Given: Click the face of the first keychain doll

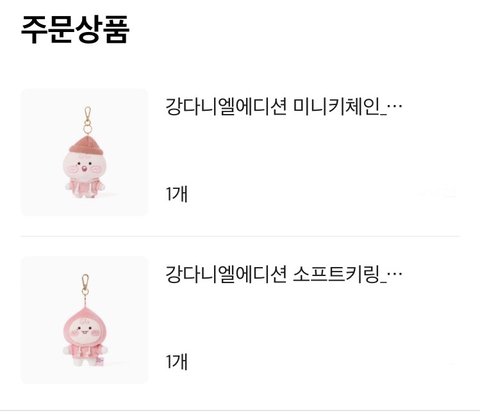Looking at the screenshot, I should [x=84, y=167].
